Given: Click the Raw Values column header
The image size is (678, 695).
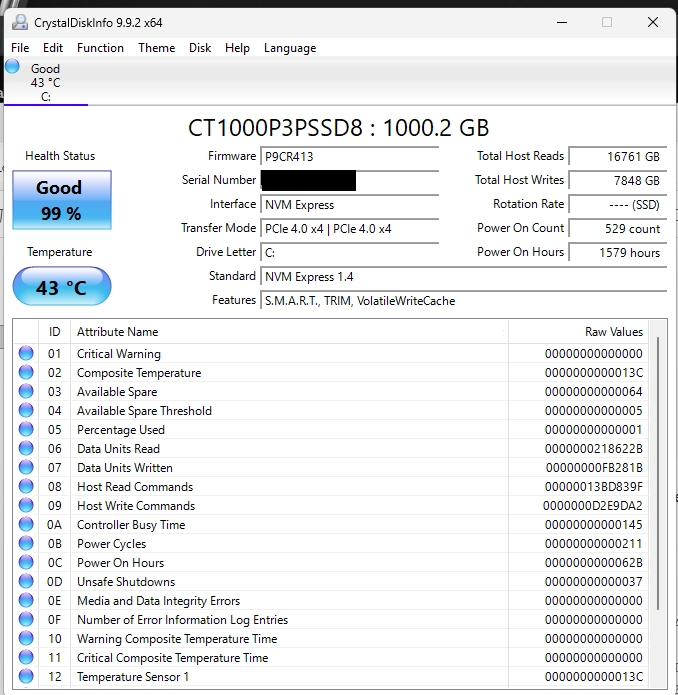Looking at the screenshot, I should click(578, 332).
